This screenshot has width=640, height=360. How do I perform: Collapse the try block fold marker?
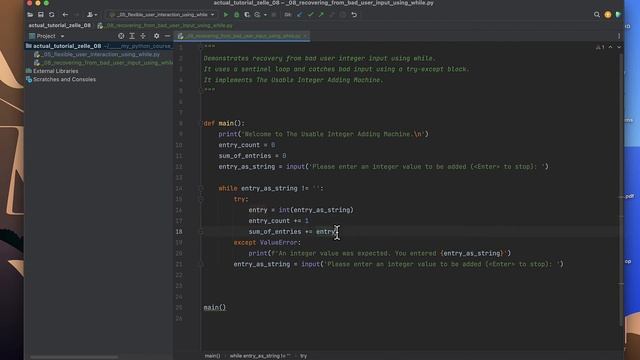coord(201,199)
